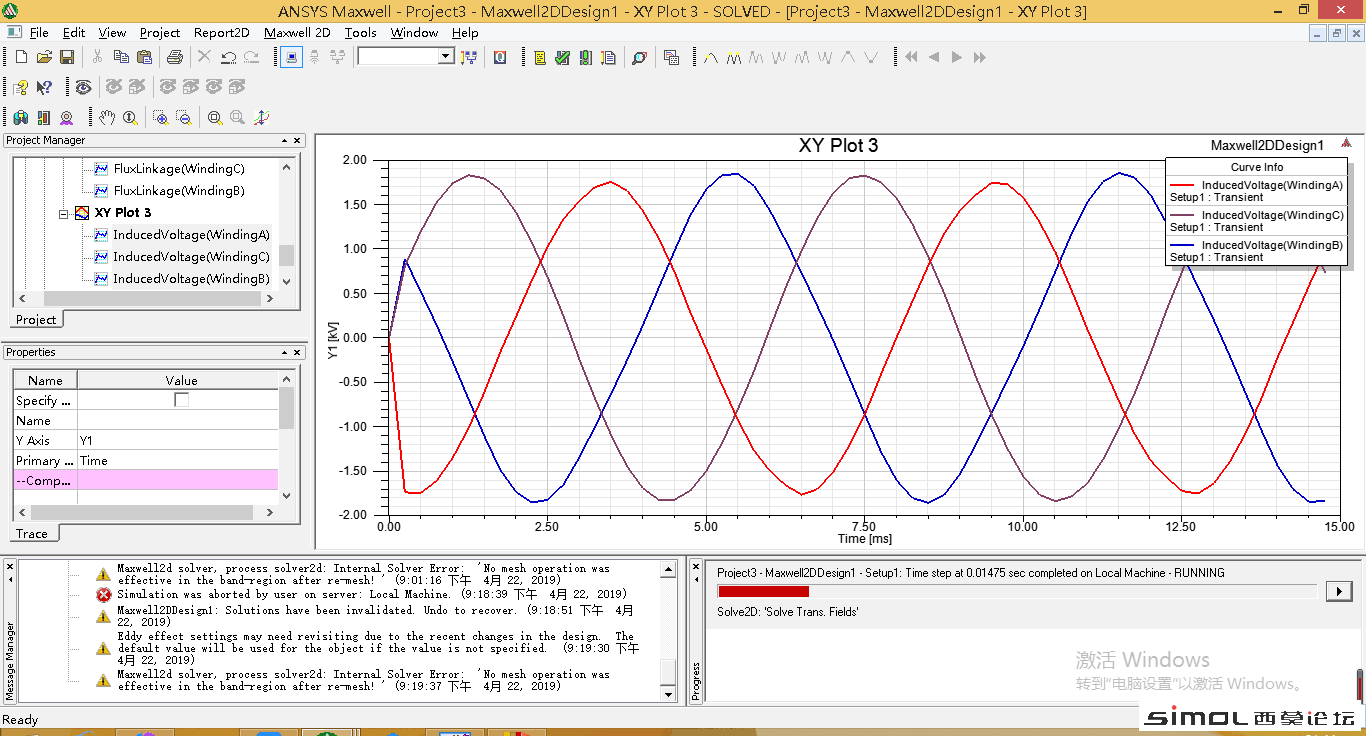This screenshot has height=736, width=1366.
Task: Click the red WindingA legend entry
Action: click(x=1256, y=191)
